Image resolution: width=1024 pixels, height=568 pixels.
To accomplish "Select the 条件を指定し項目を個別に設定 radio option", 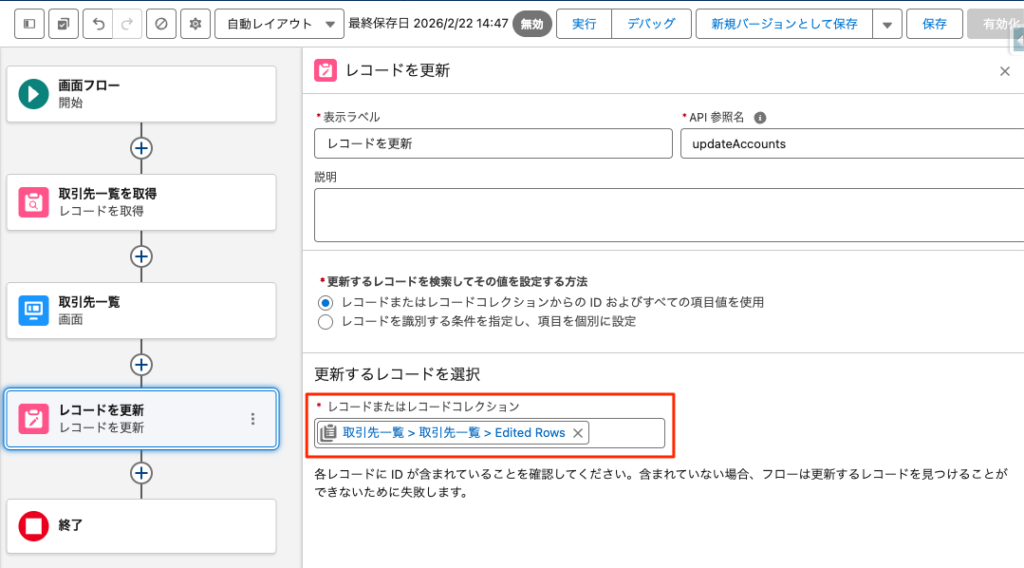I will click(x=324, y=322).
